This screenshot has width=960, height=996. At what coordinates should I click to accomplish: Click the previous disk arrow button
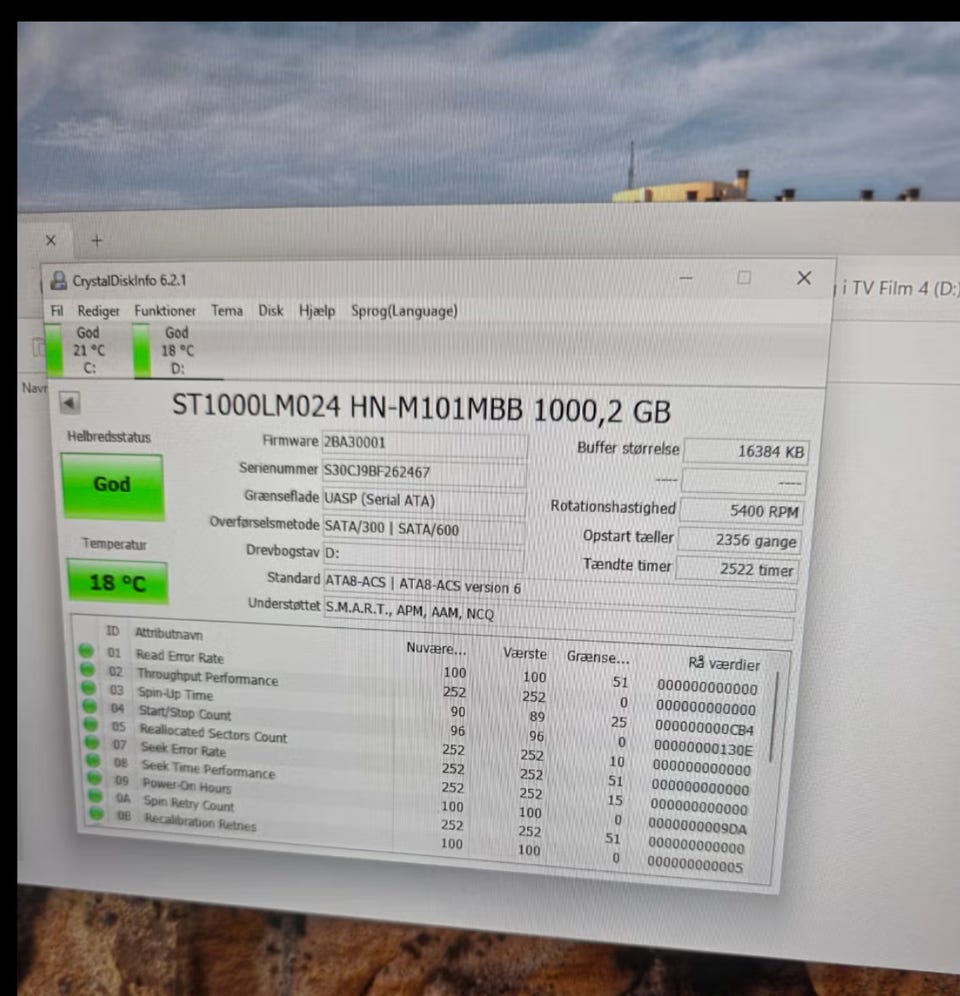pyautogui.click(x=69, y=403)
